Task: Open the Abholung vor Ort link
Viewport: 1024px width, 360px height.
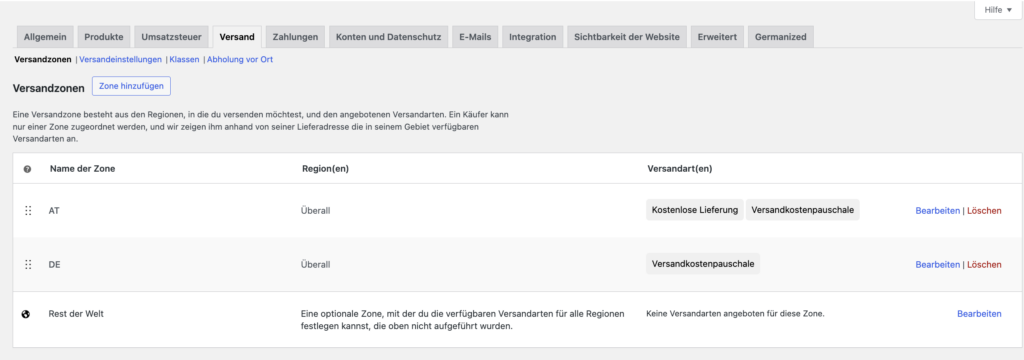Action: click(x=240, y=59)
